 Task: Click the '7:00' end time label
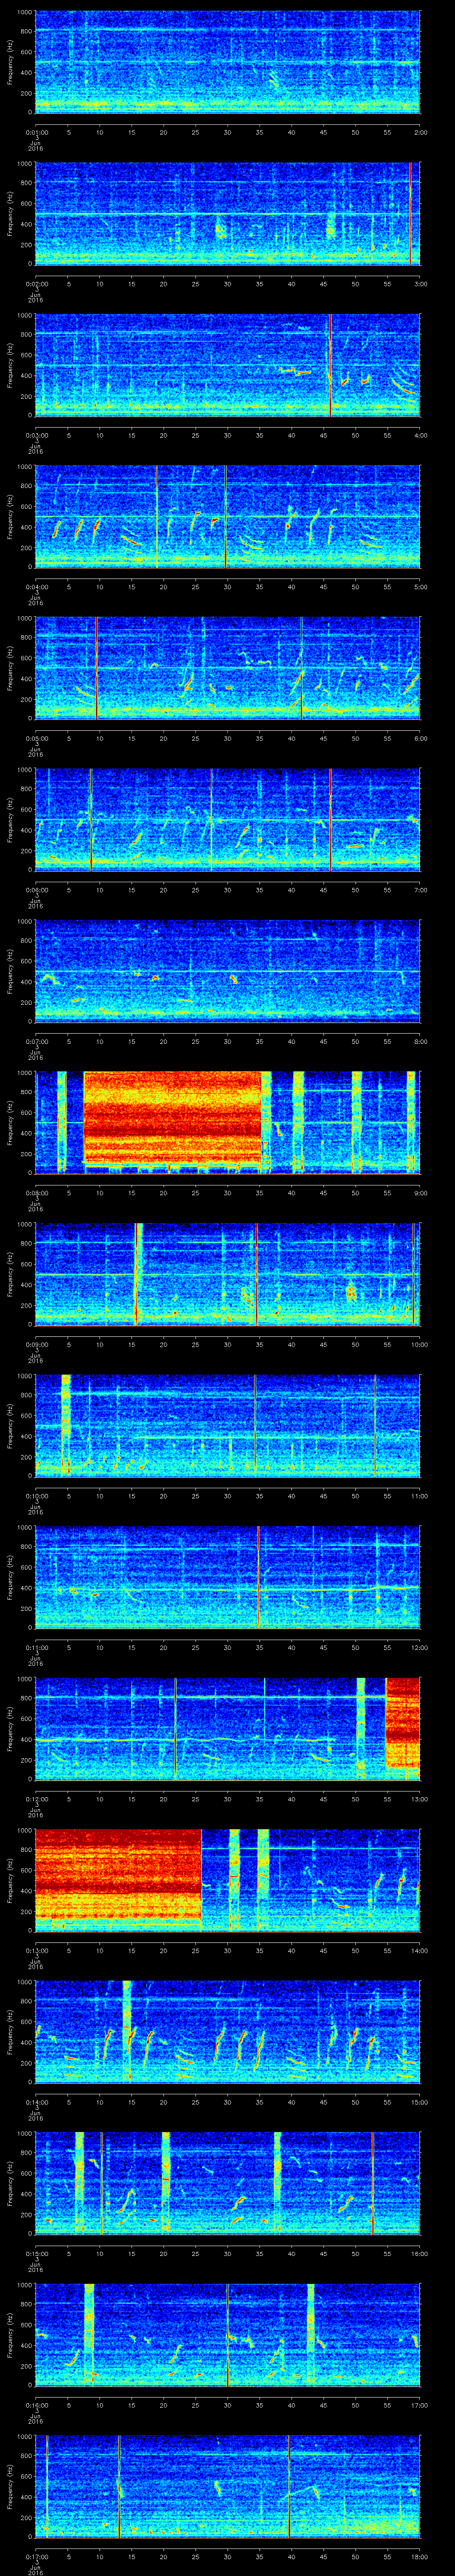[x=421, y=890]
